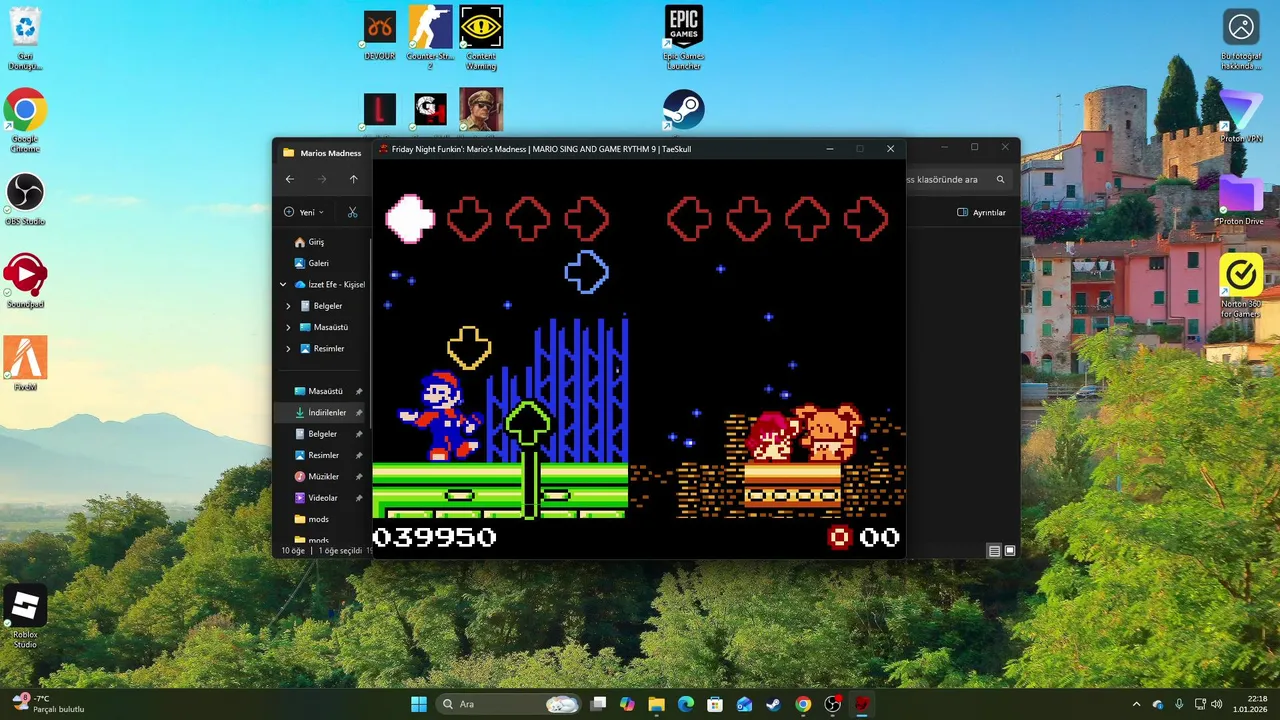Click the game score 039950

434,538
